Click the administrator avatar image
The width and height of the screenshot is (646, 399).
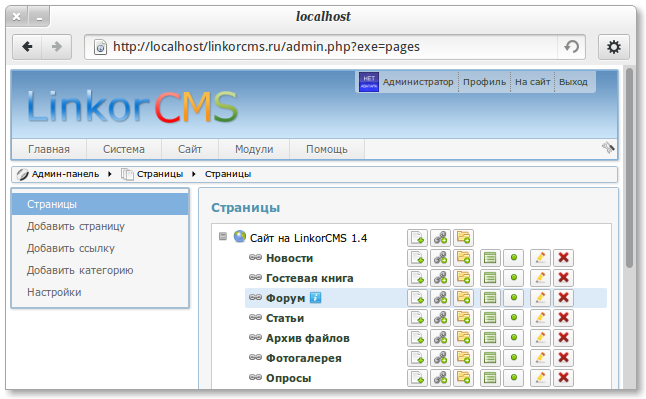pyautogui.click(x=369, y=82)
